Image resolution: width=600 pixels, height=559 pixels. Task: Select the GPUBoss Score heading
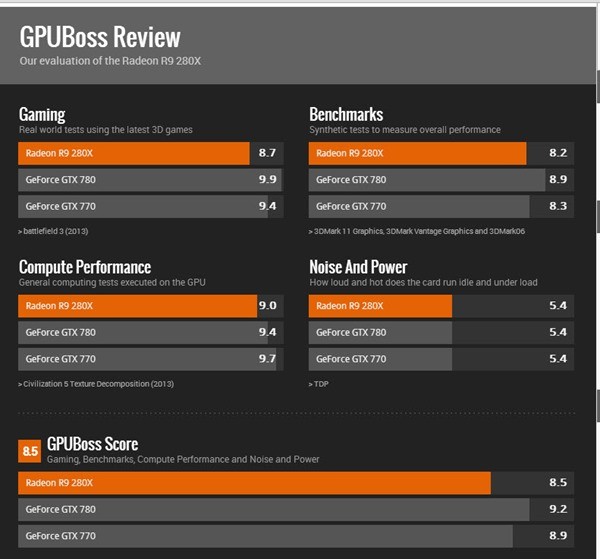[93, 444]
